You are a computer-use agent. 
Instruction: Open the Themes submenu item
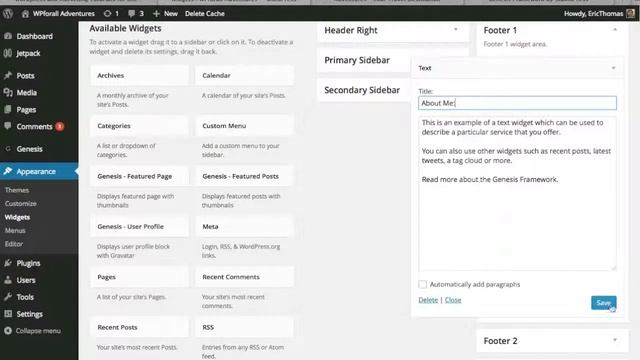(x=17, y=190)
